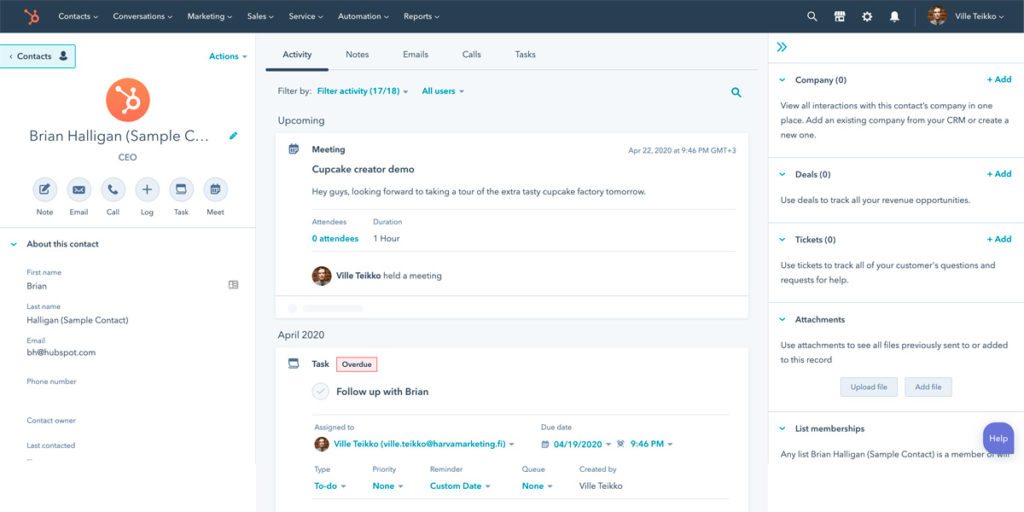Collapse the About this contact section

pos(14,244)
